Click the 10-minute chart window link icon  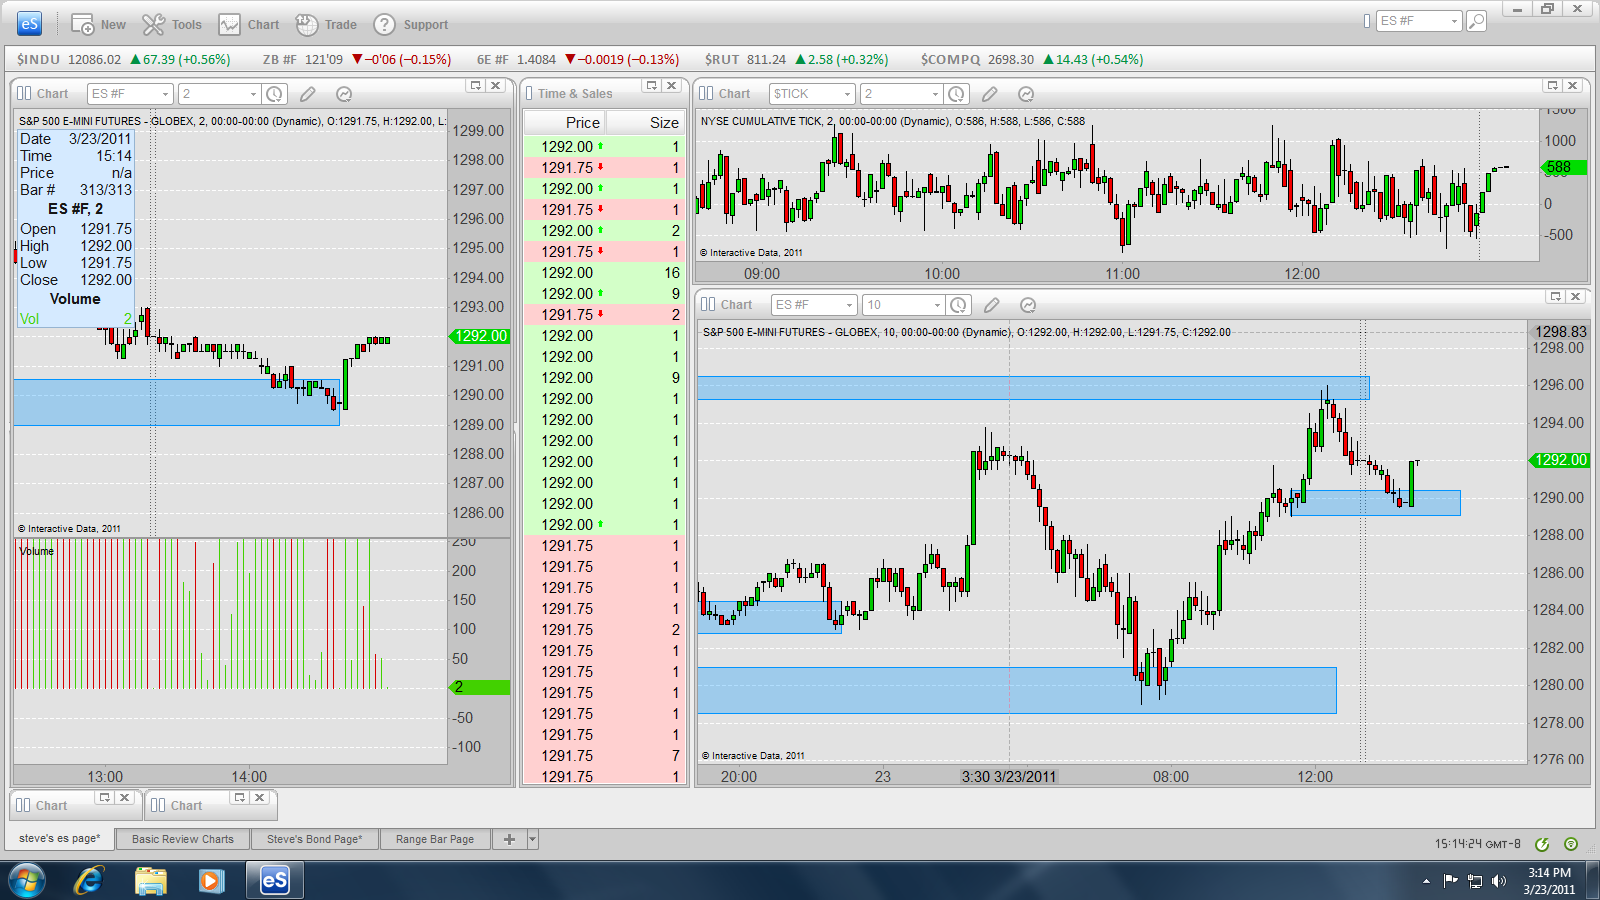tap(708, 304)
